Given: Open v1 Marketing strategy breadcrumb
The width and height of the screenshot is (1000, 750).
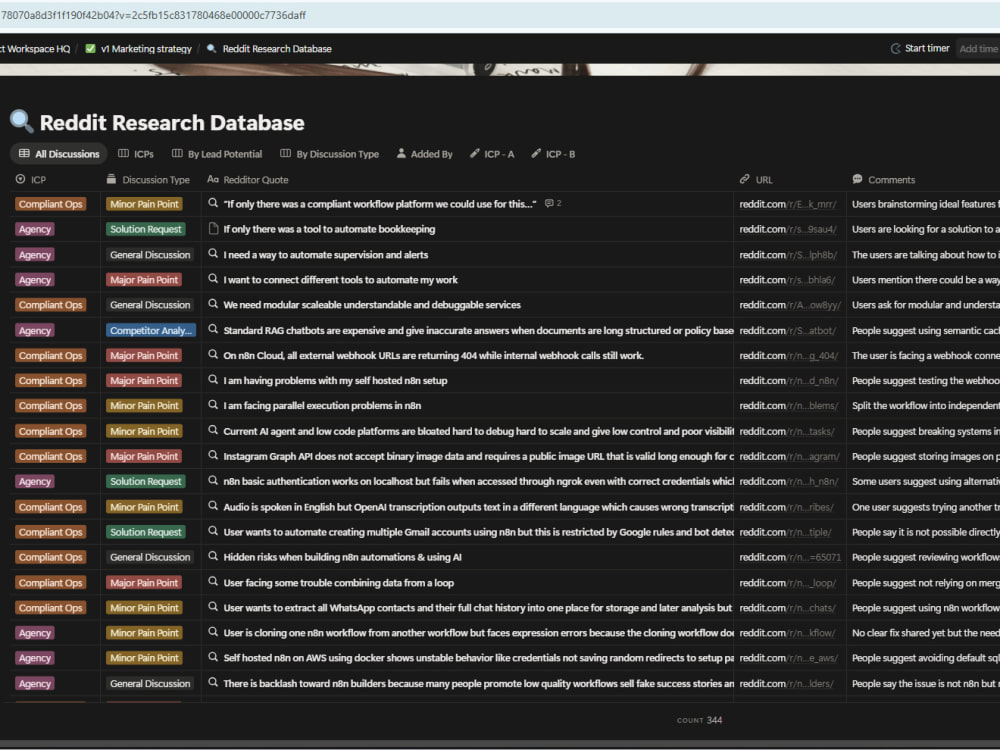Looking at the screenshot, I should (138, 48).
